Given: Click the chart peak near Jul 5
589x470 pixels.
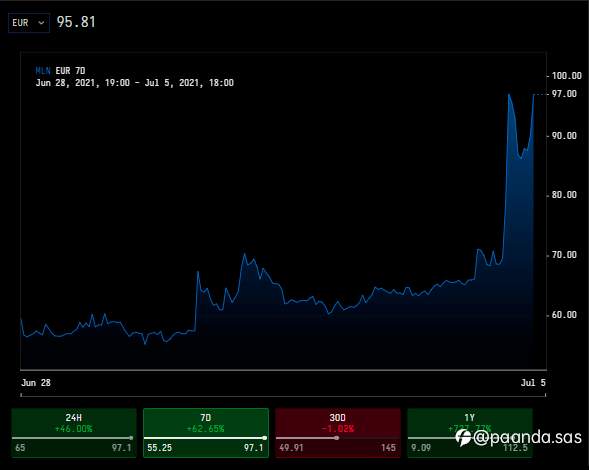Looking at the screenshot, I should (509, 95).
